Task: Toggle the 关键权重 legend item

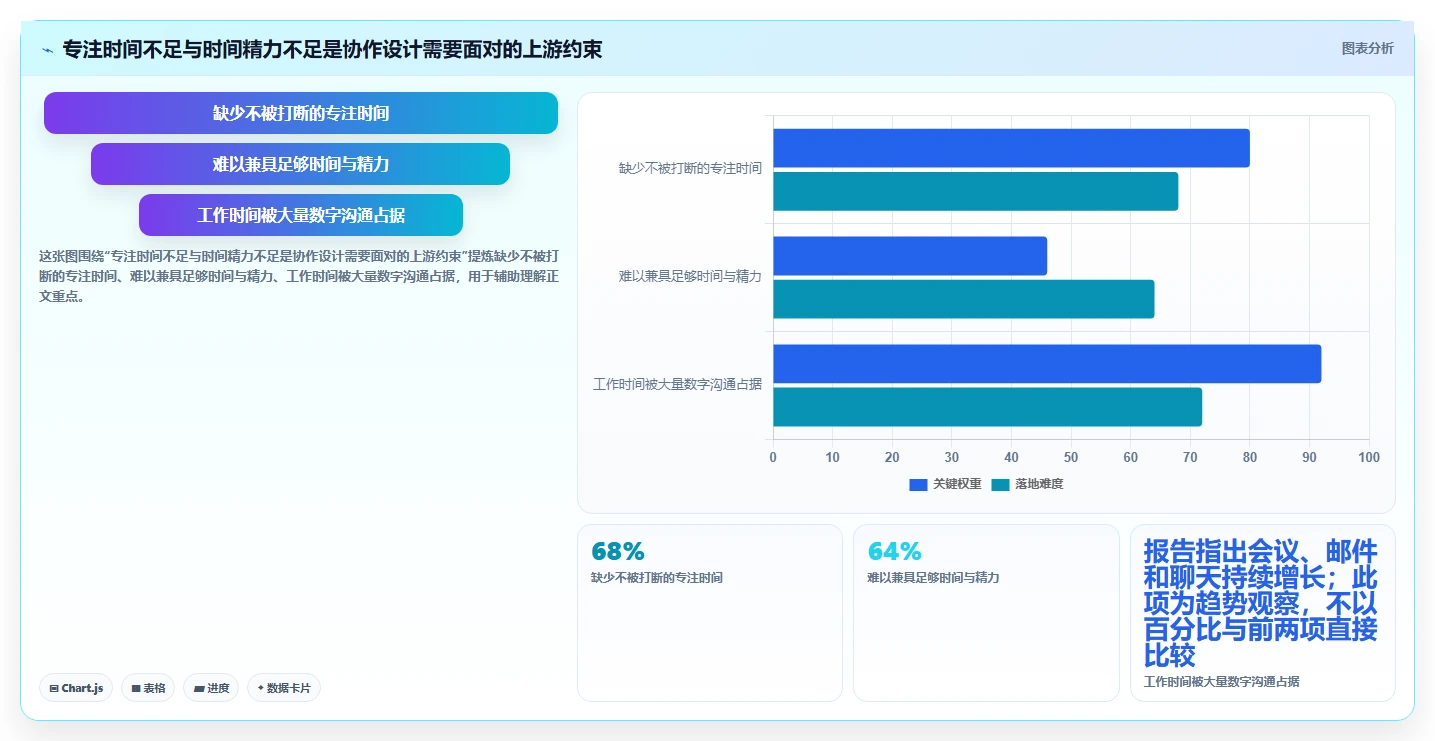Action: pyautogui.click(x=945, y=484)
